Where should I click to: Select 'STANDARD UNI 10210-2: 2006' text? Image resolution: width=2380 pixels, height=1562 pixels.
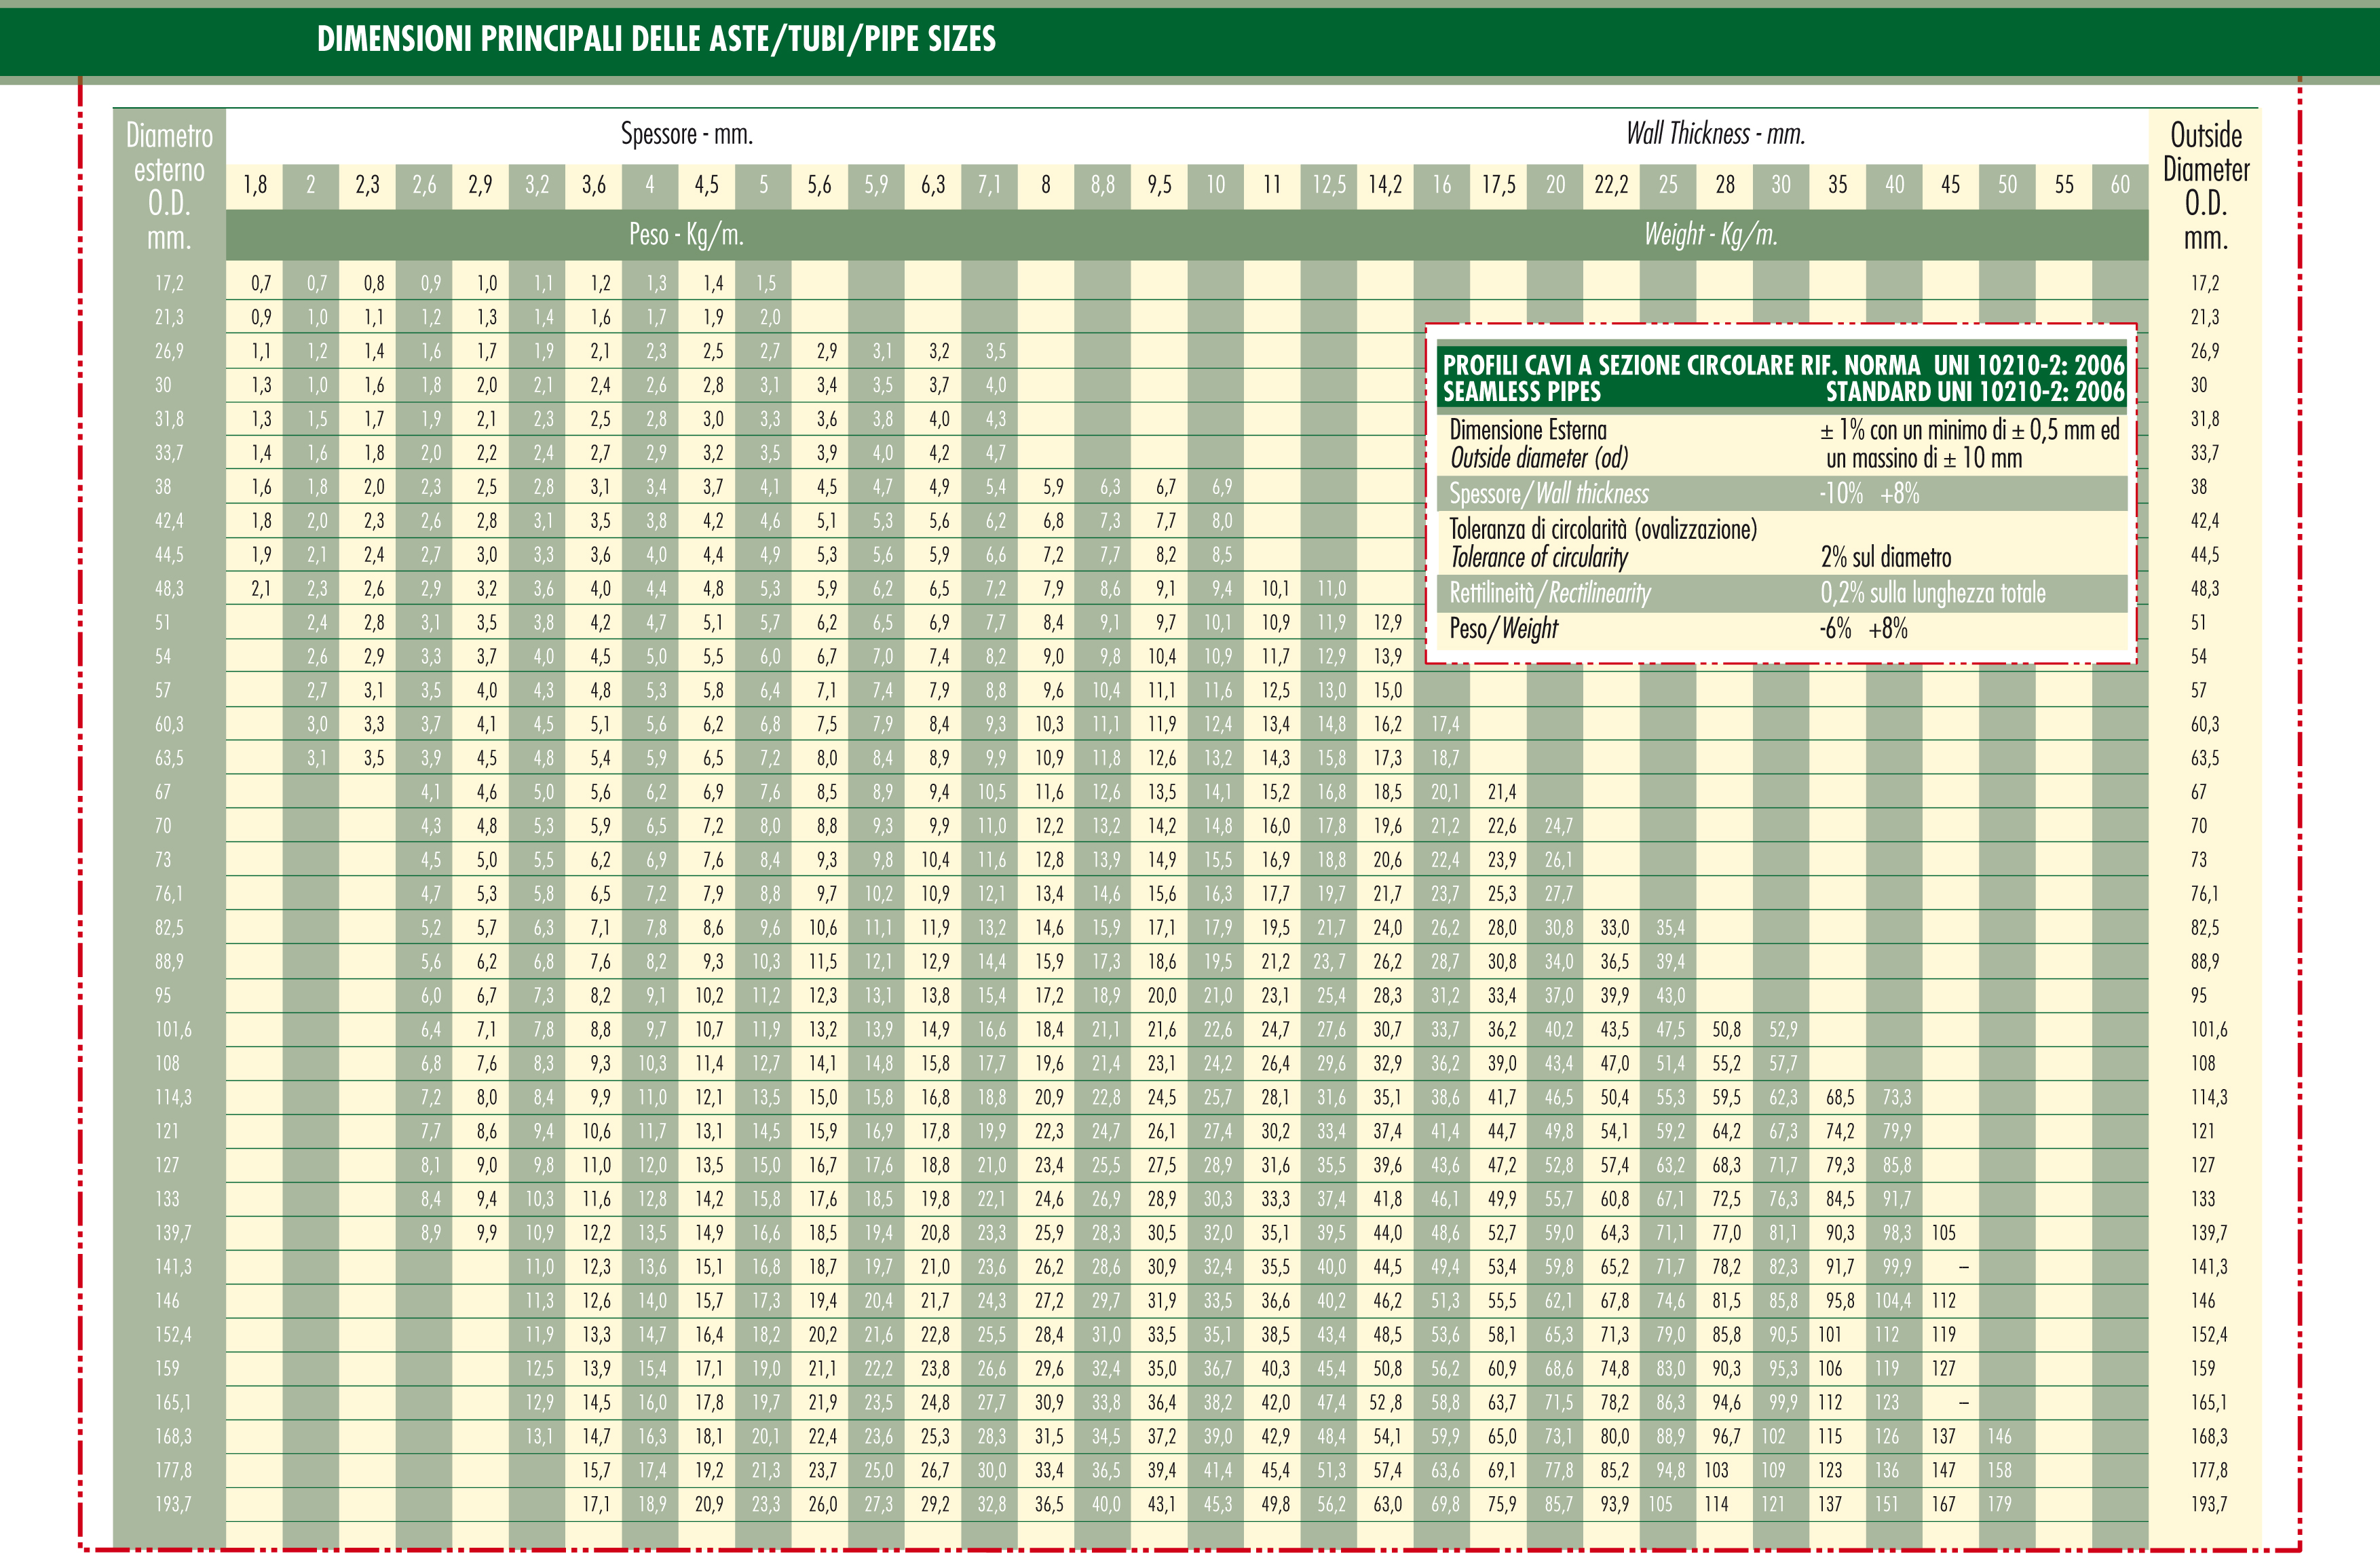pyautogui.click(x=1975, y=392)
